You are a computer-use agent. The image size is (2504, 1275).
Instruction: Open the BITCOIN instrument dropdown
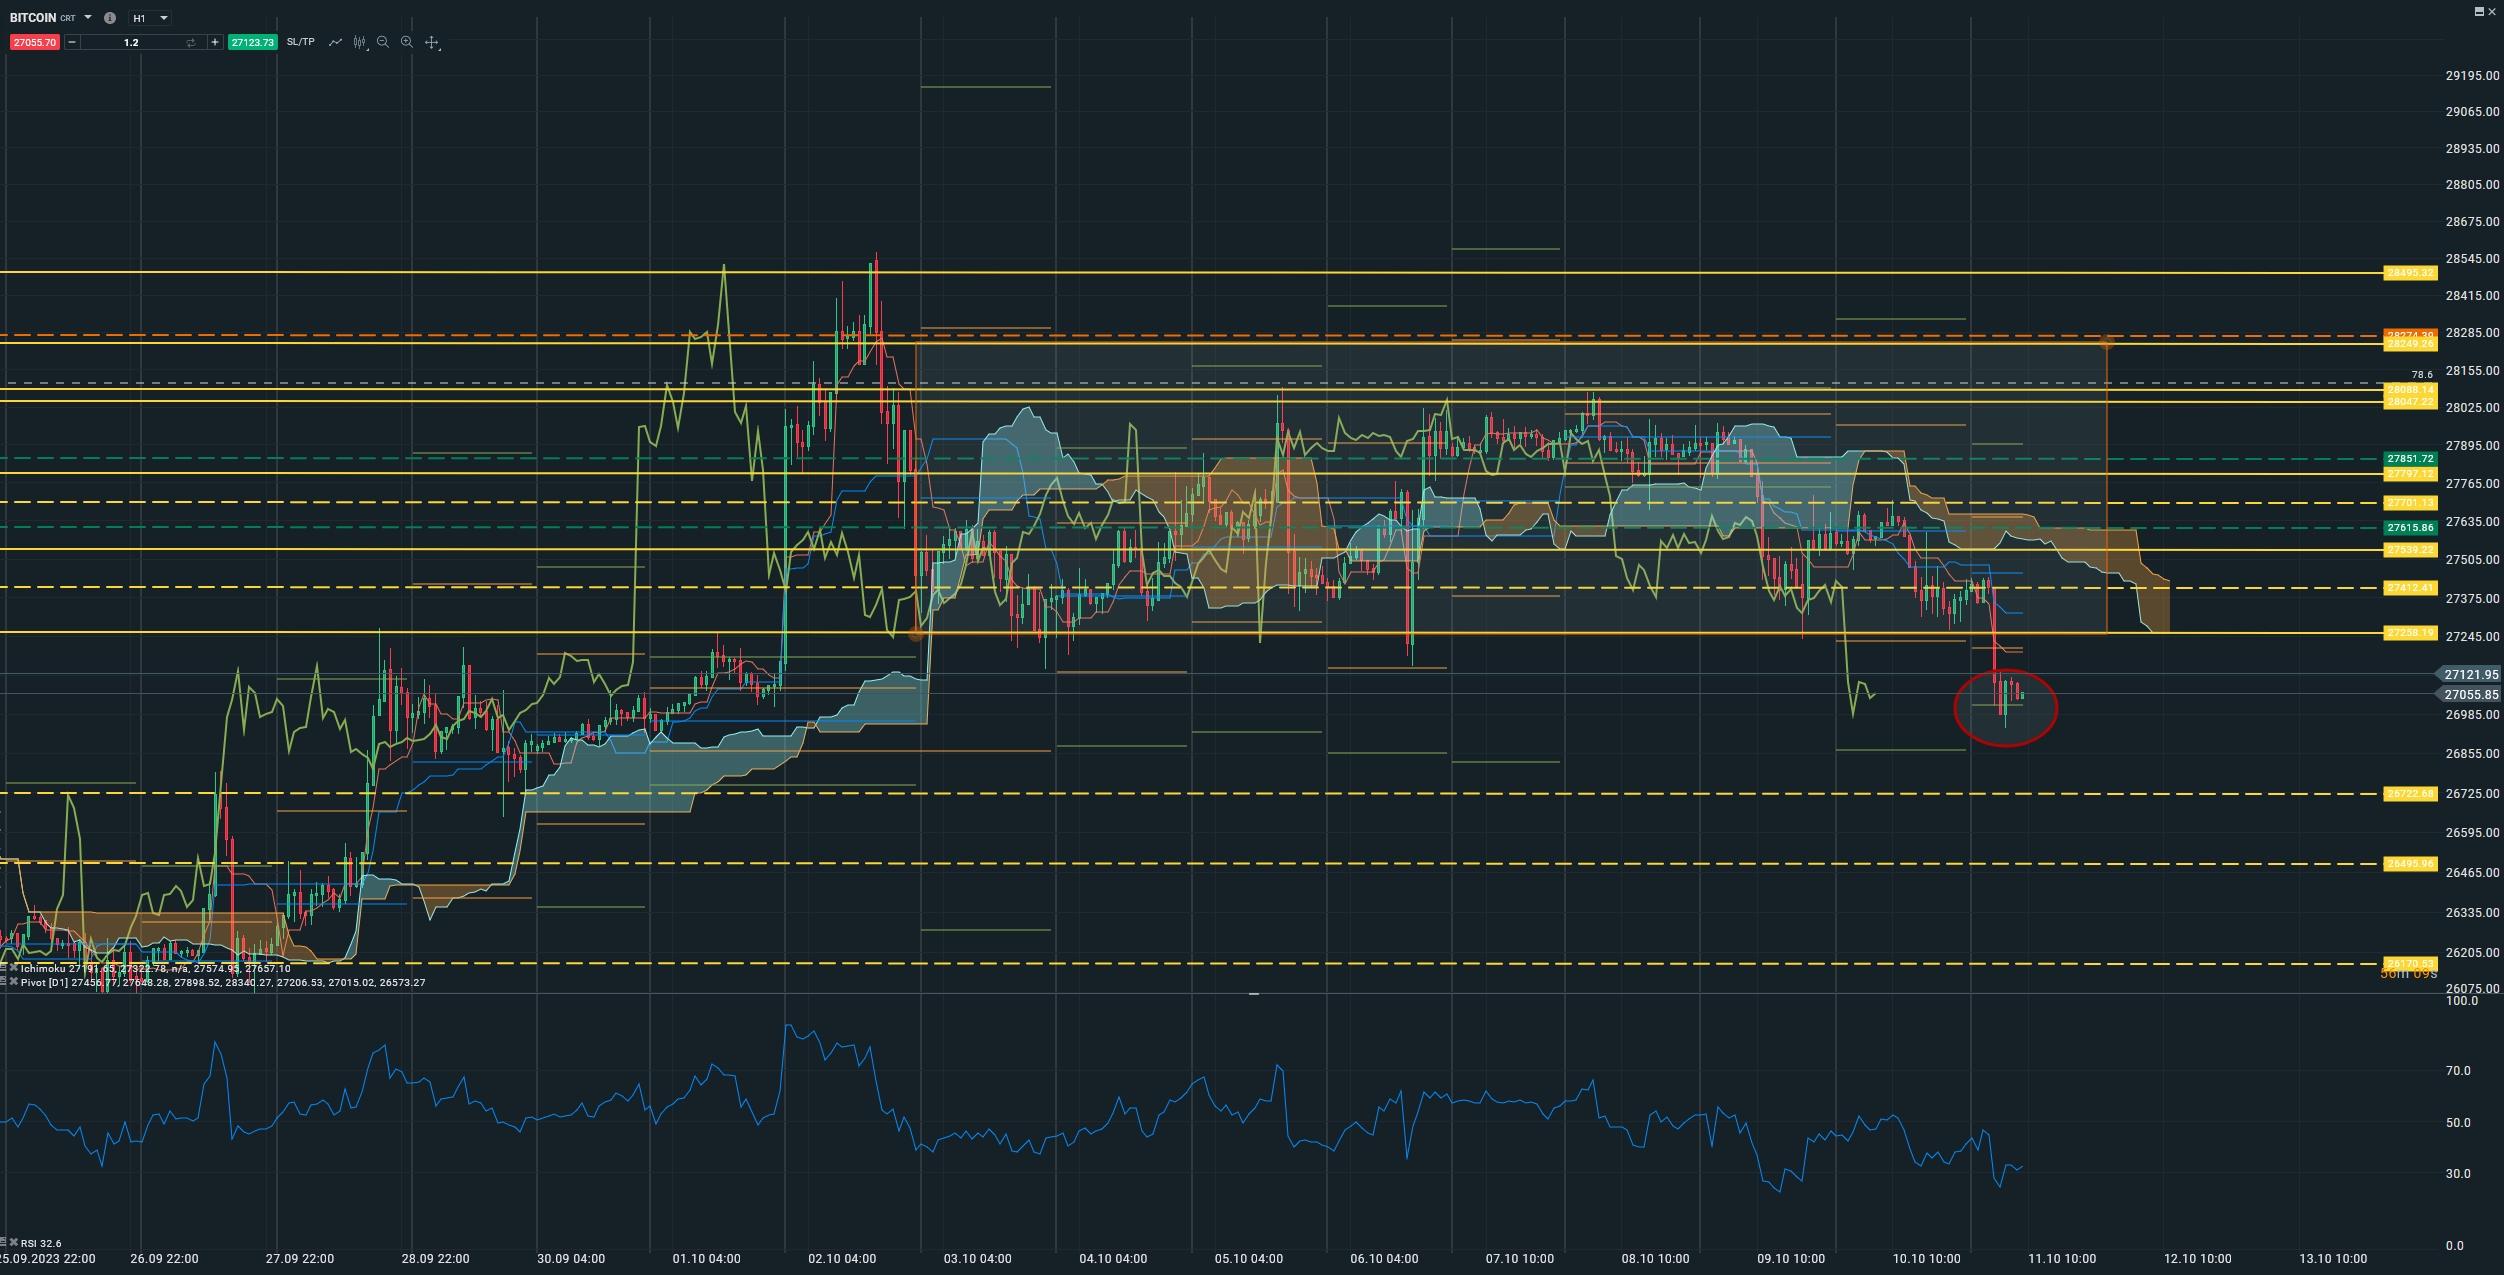tap(88, 18)
